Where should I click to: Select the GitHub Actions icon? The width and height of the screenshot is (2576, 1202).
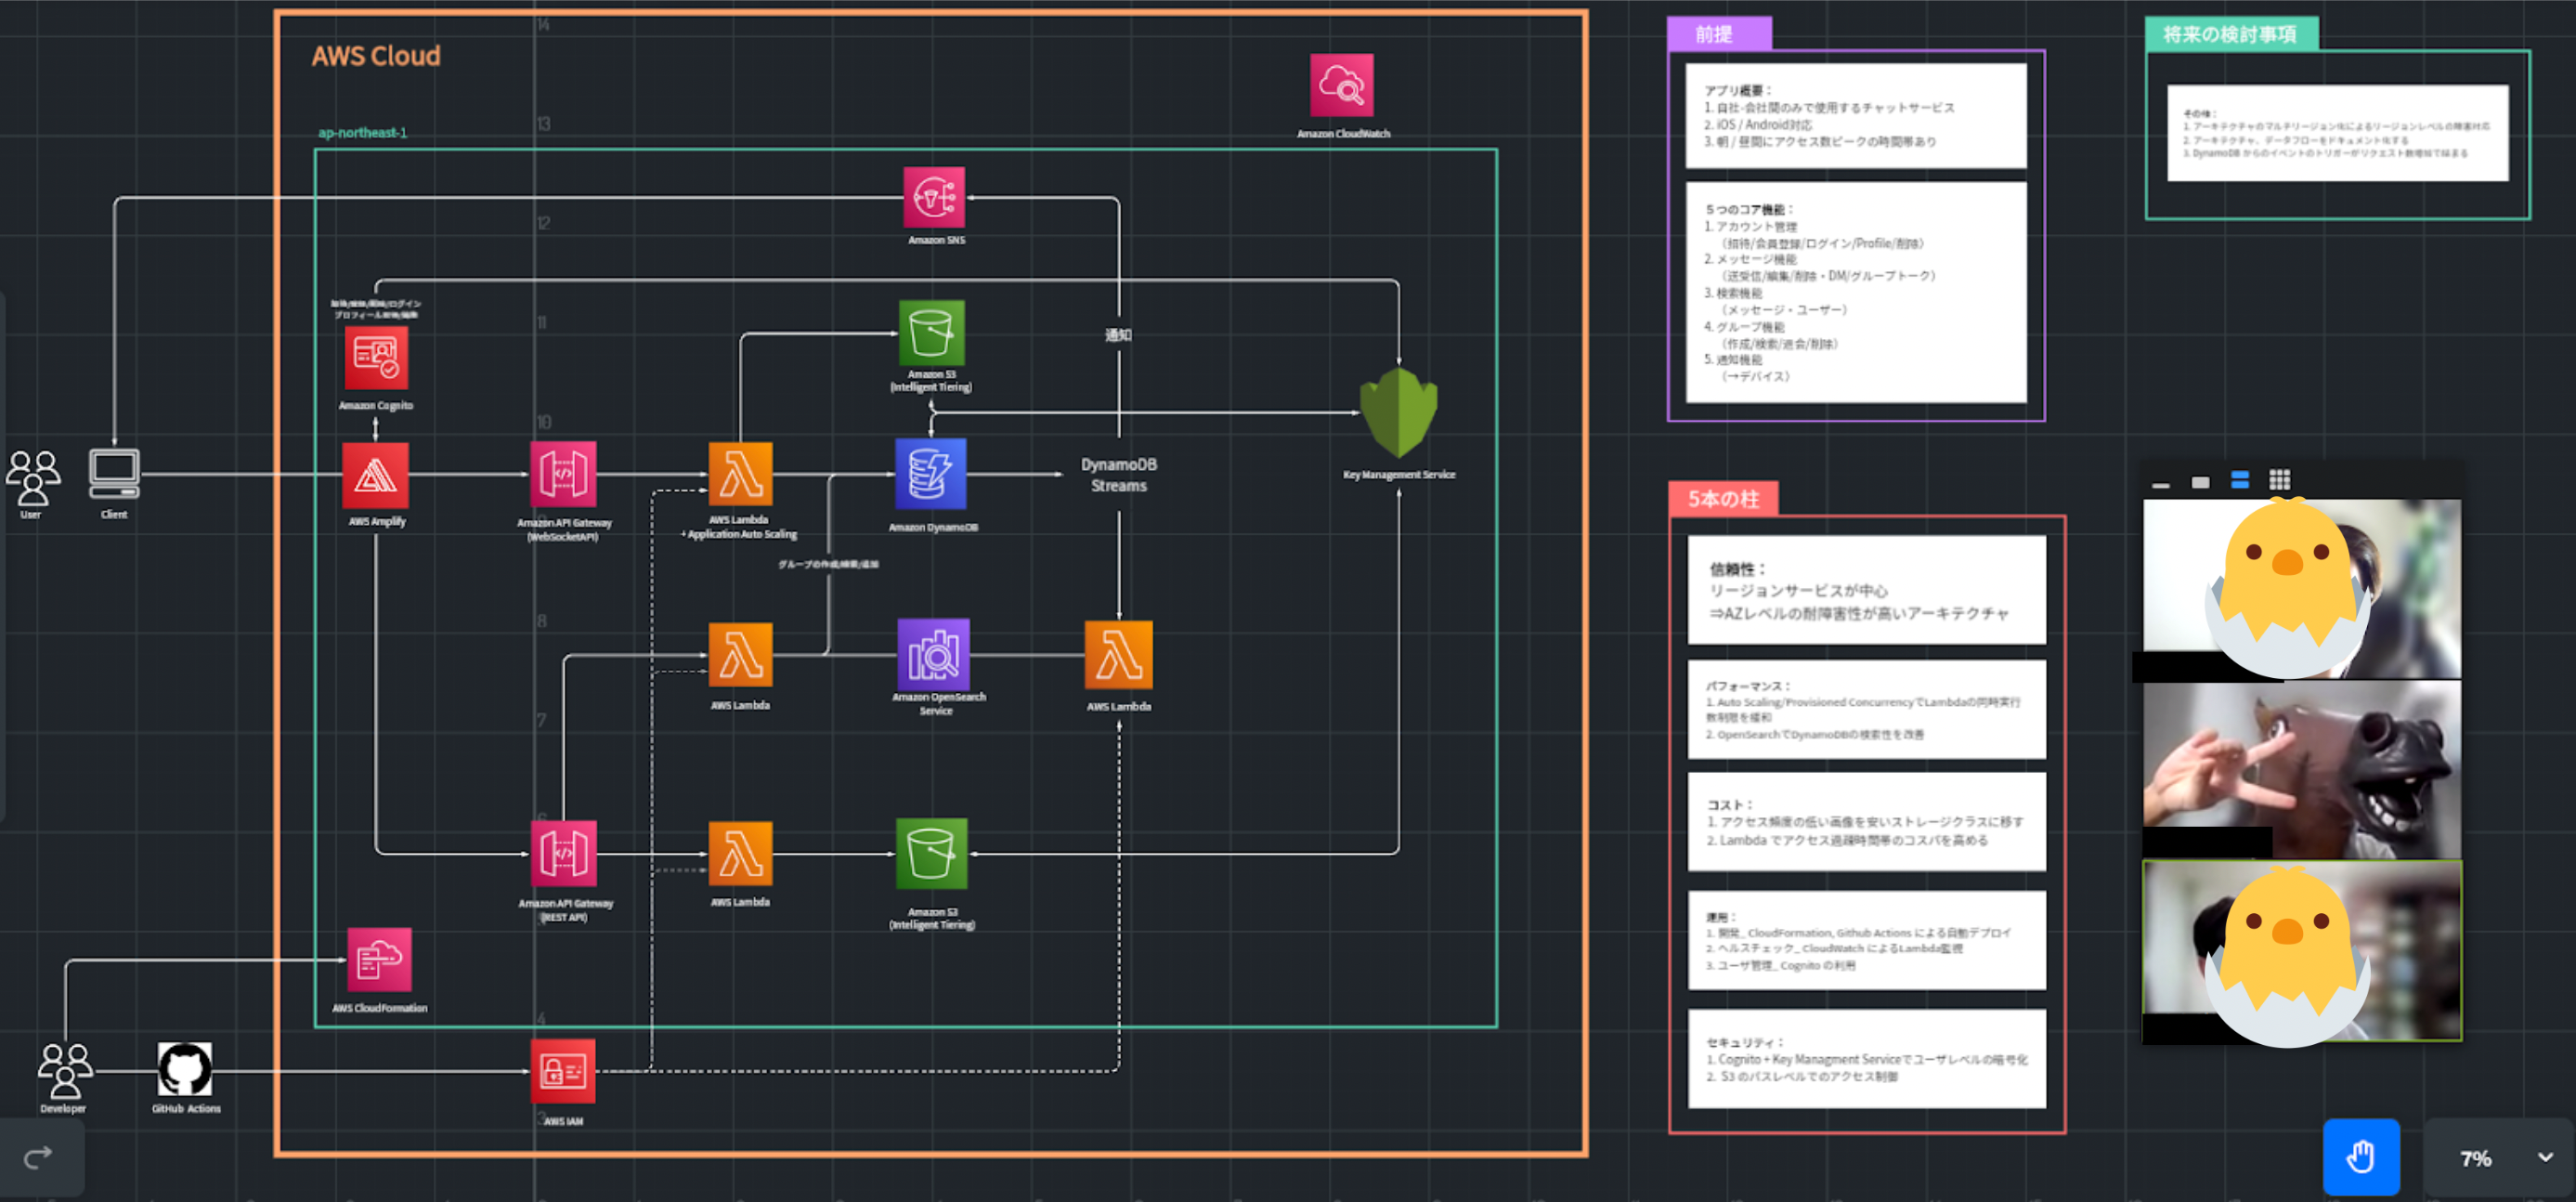(x=185, y=1070)
